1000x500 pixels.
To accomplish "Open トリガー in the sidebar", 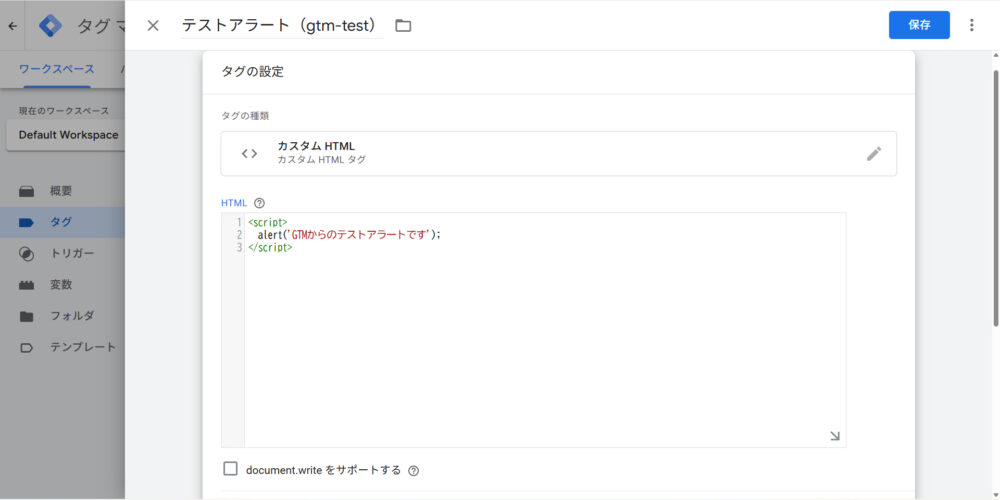I will pyautogui.click(x=72, y=253).
